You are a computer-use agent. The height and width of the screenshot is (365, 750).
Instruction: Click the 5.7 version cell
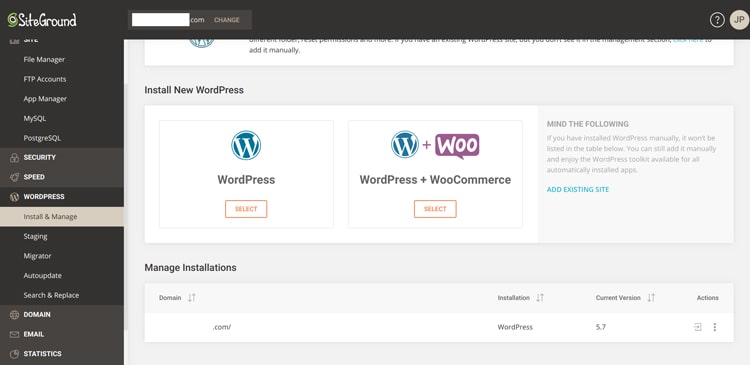point(601,327)
